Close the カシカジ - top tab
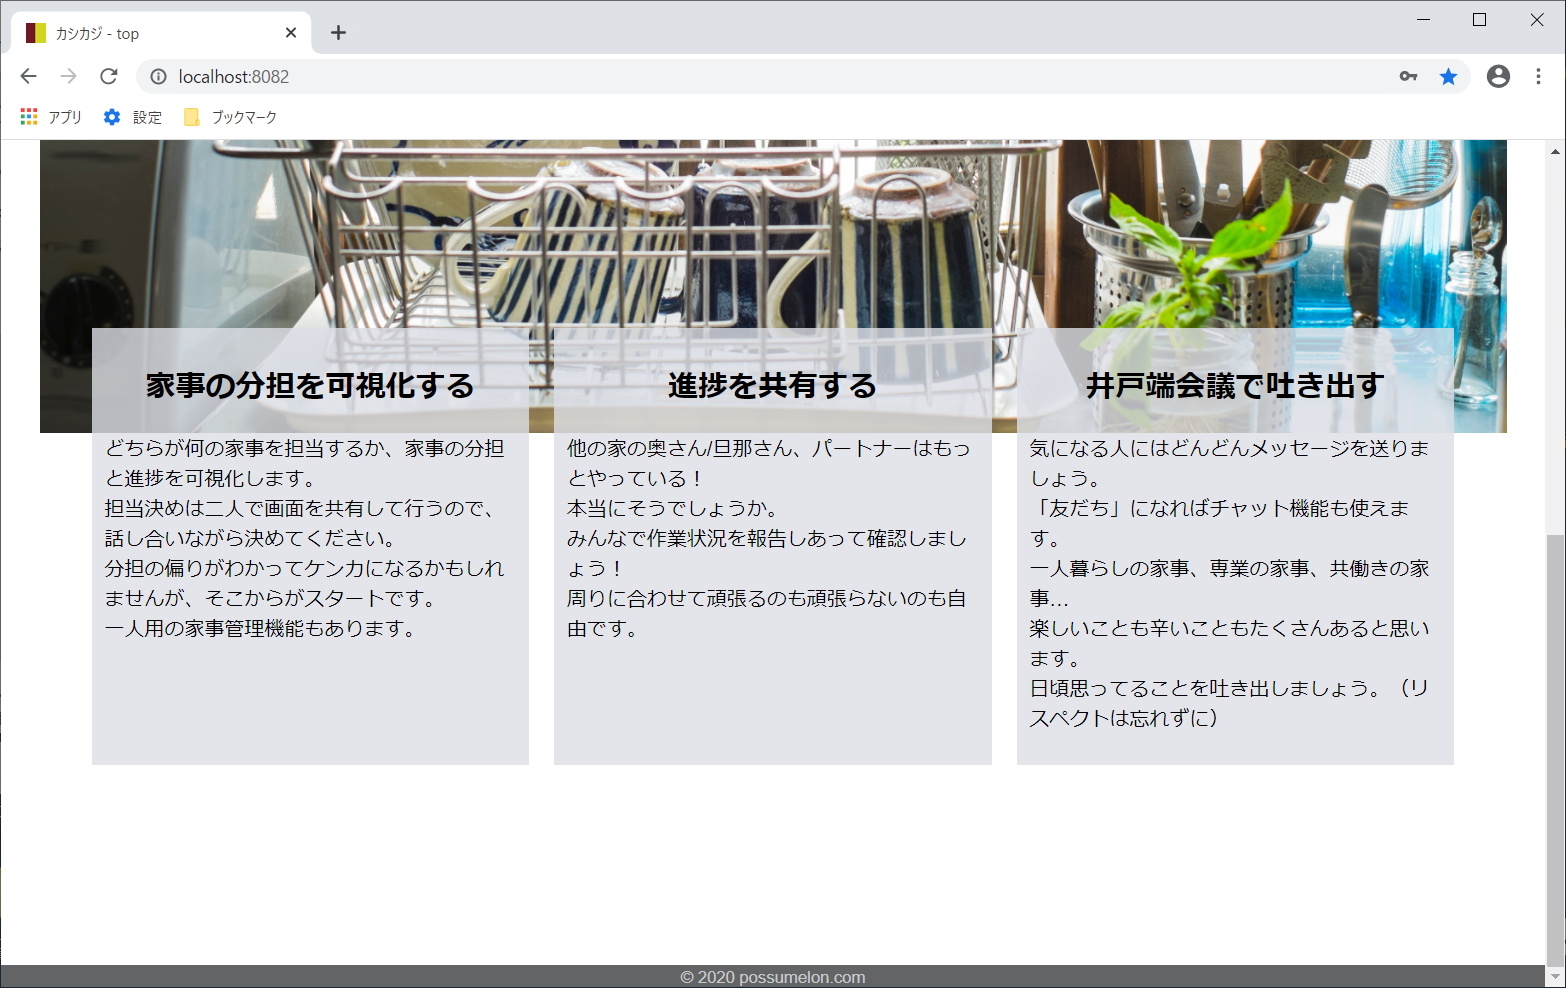The image size is (1566, 988). coord(291,33)
